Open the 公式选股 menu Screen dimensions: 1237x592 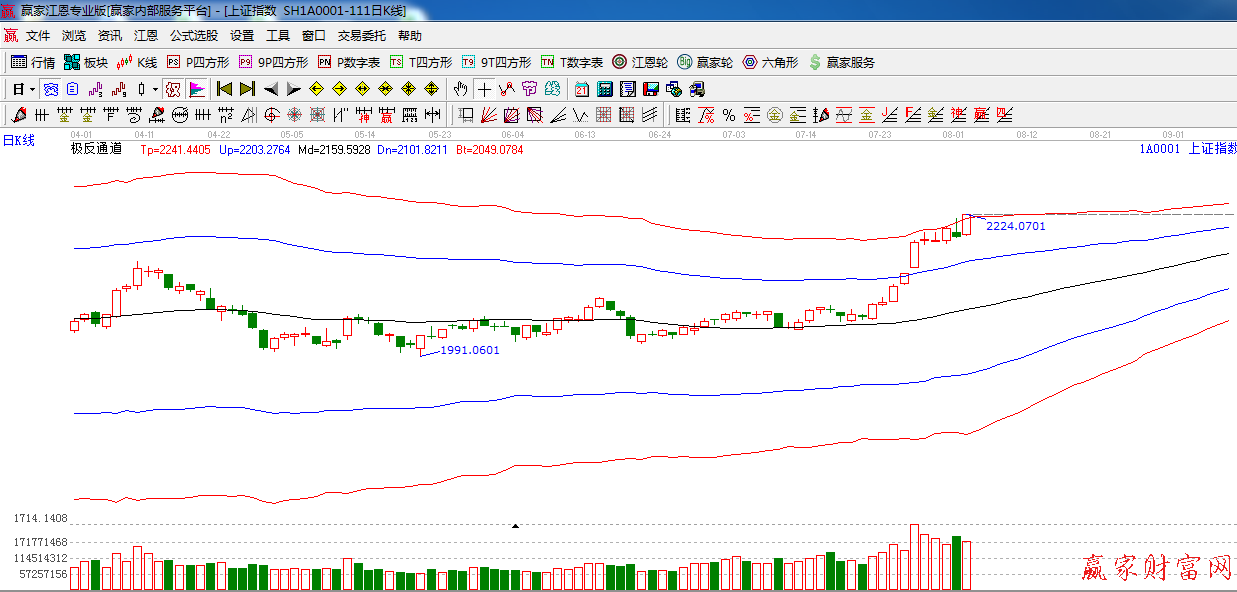[193, 36]
